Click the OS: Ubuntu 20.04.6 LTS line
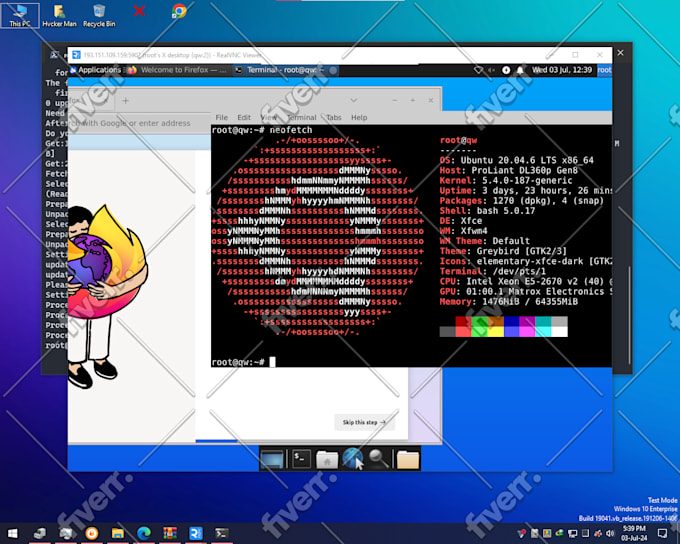680x544 pixels. pyautogui.click(x=517, y=161)
